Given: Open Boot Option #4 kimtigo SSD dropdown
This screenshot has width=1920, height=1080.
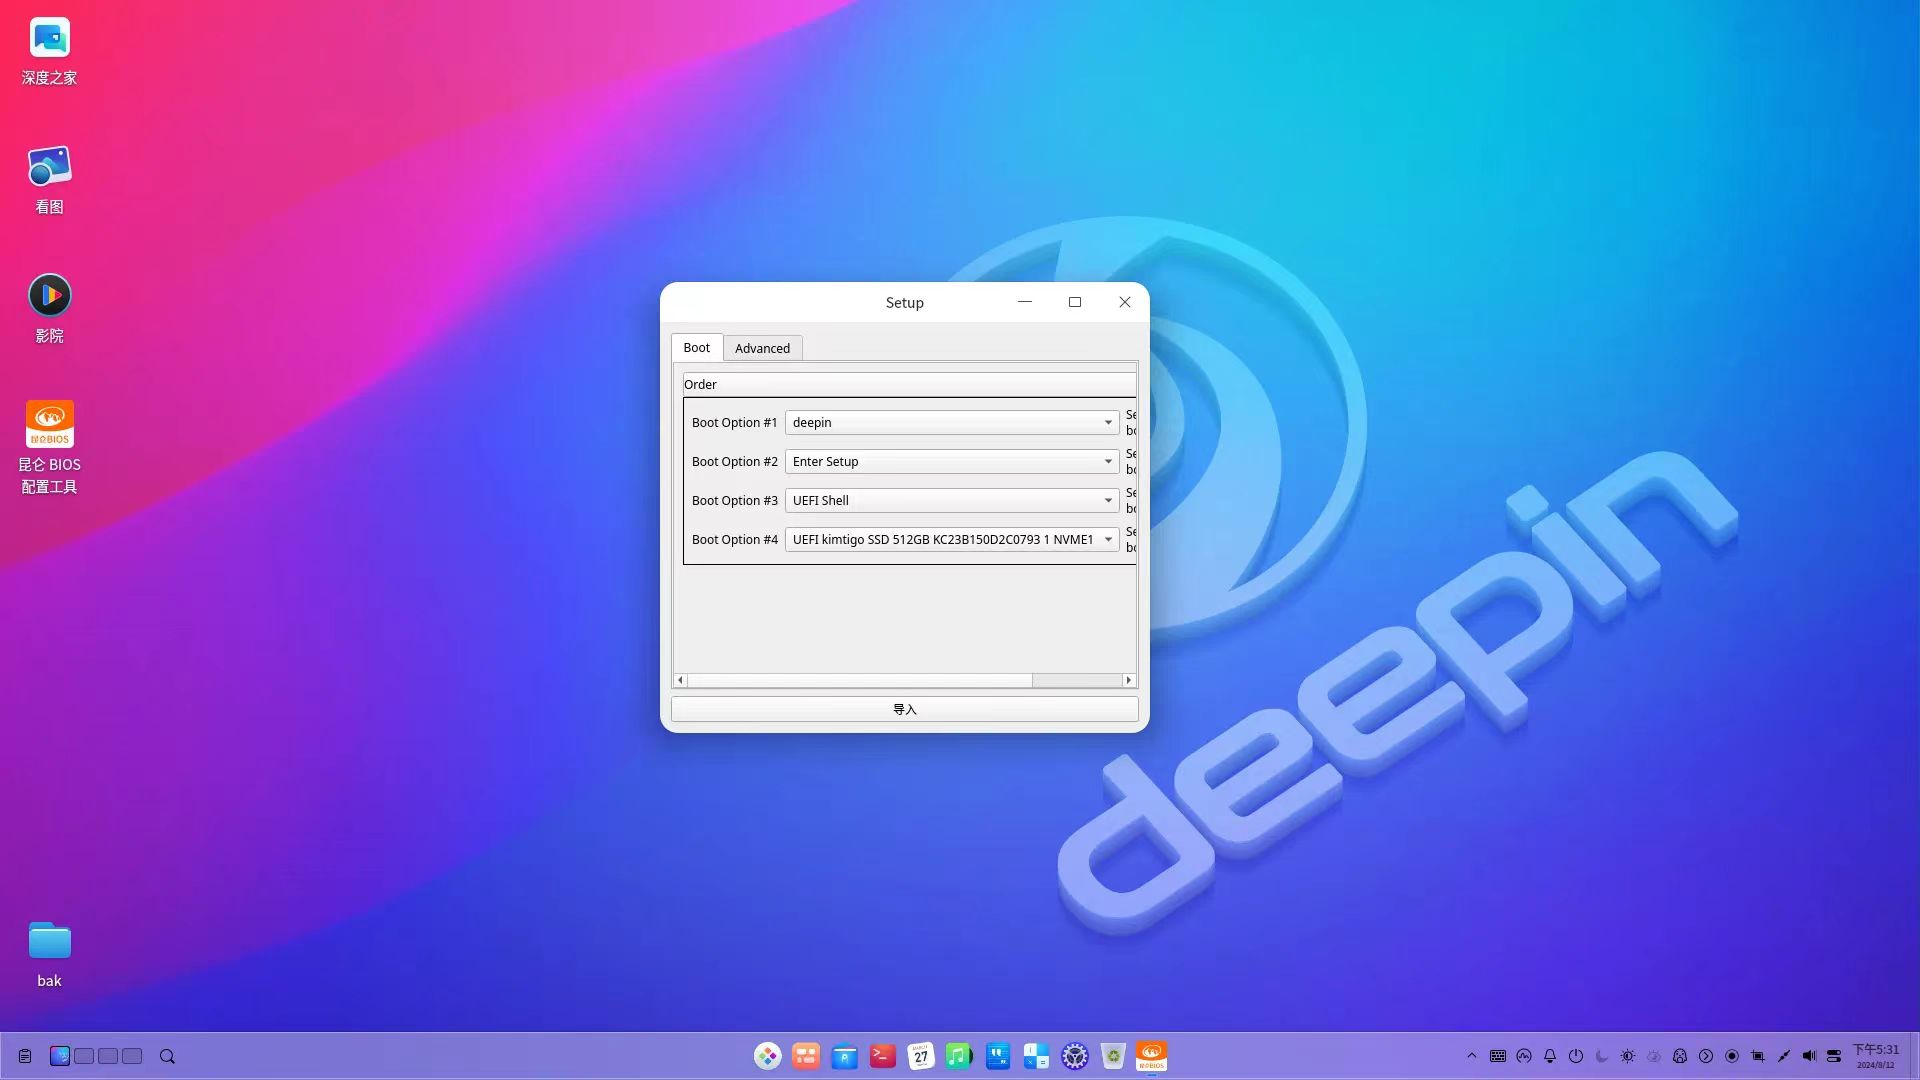Looking at the screenshot, I should tap(952, 539).
